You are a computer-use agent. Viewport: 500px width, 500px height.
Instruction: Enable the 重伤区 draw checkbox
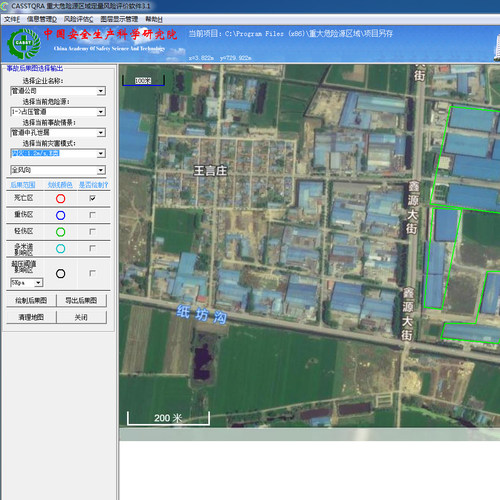(92, 215)
